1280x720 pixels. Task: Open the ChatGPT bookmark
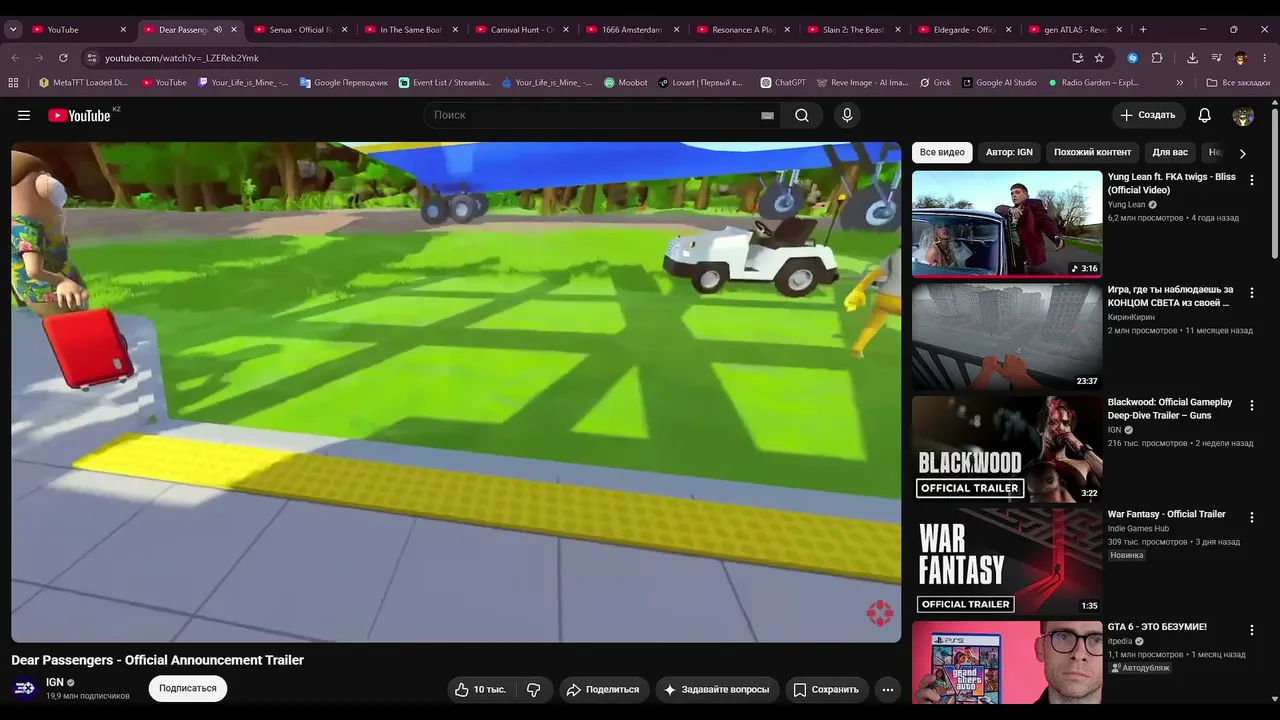[x=782, y=83]
